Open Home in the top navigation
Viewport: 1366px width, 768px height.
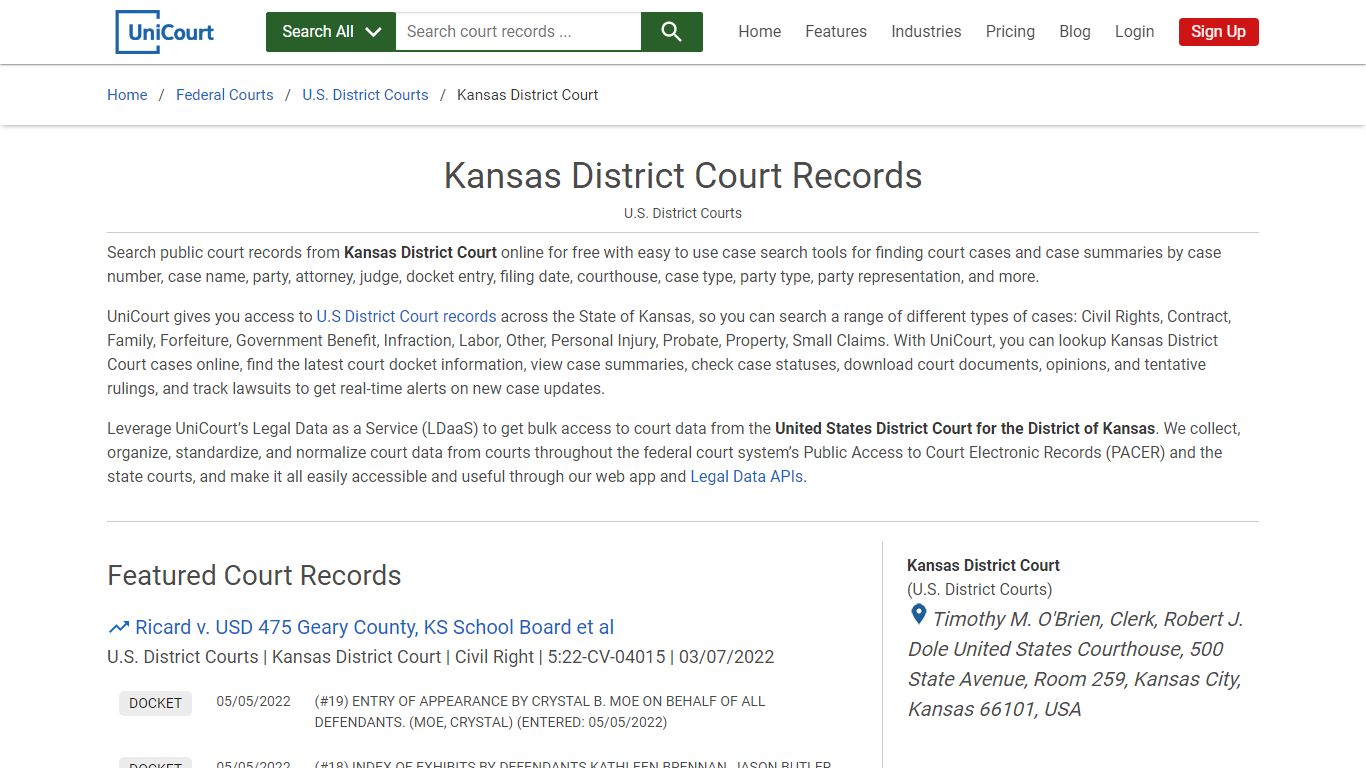[760, 32]
